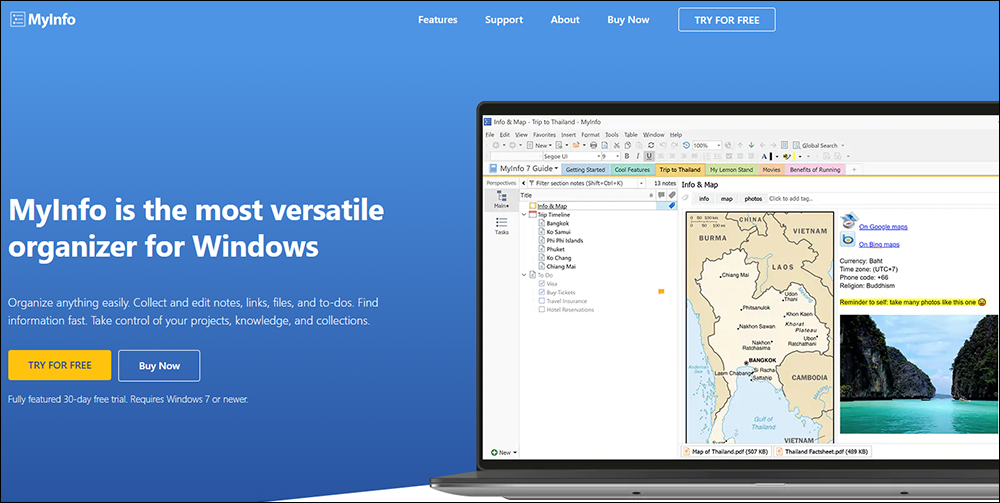Open the Segoe UI font dropdown
Viewport: 1000px width, 503px height.
[598, 156]
